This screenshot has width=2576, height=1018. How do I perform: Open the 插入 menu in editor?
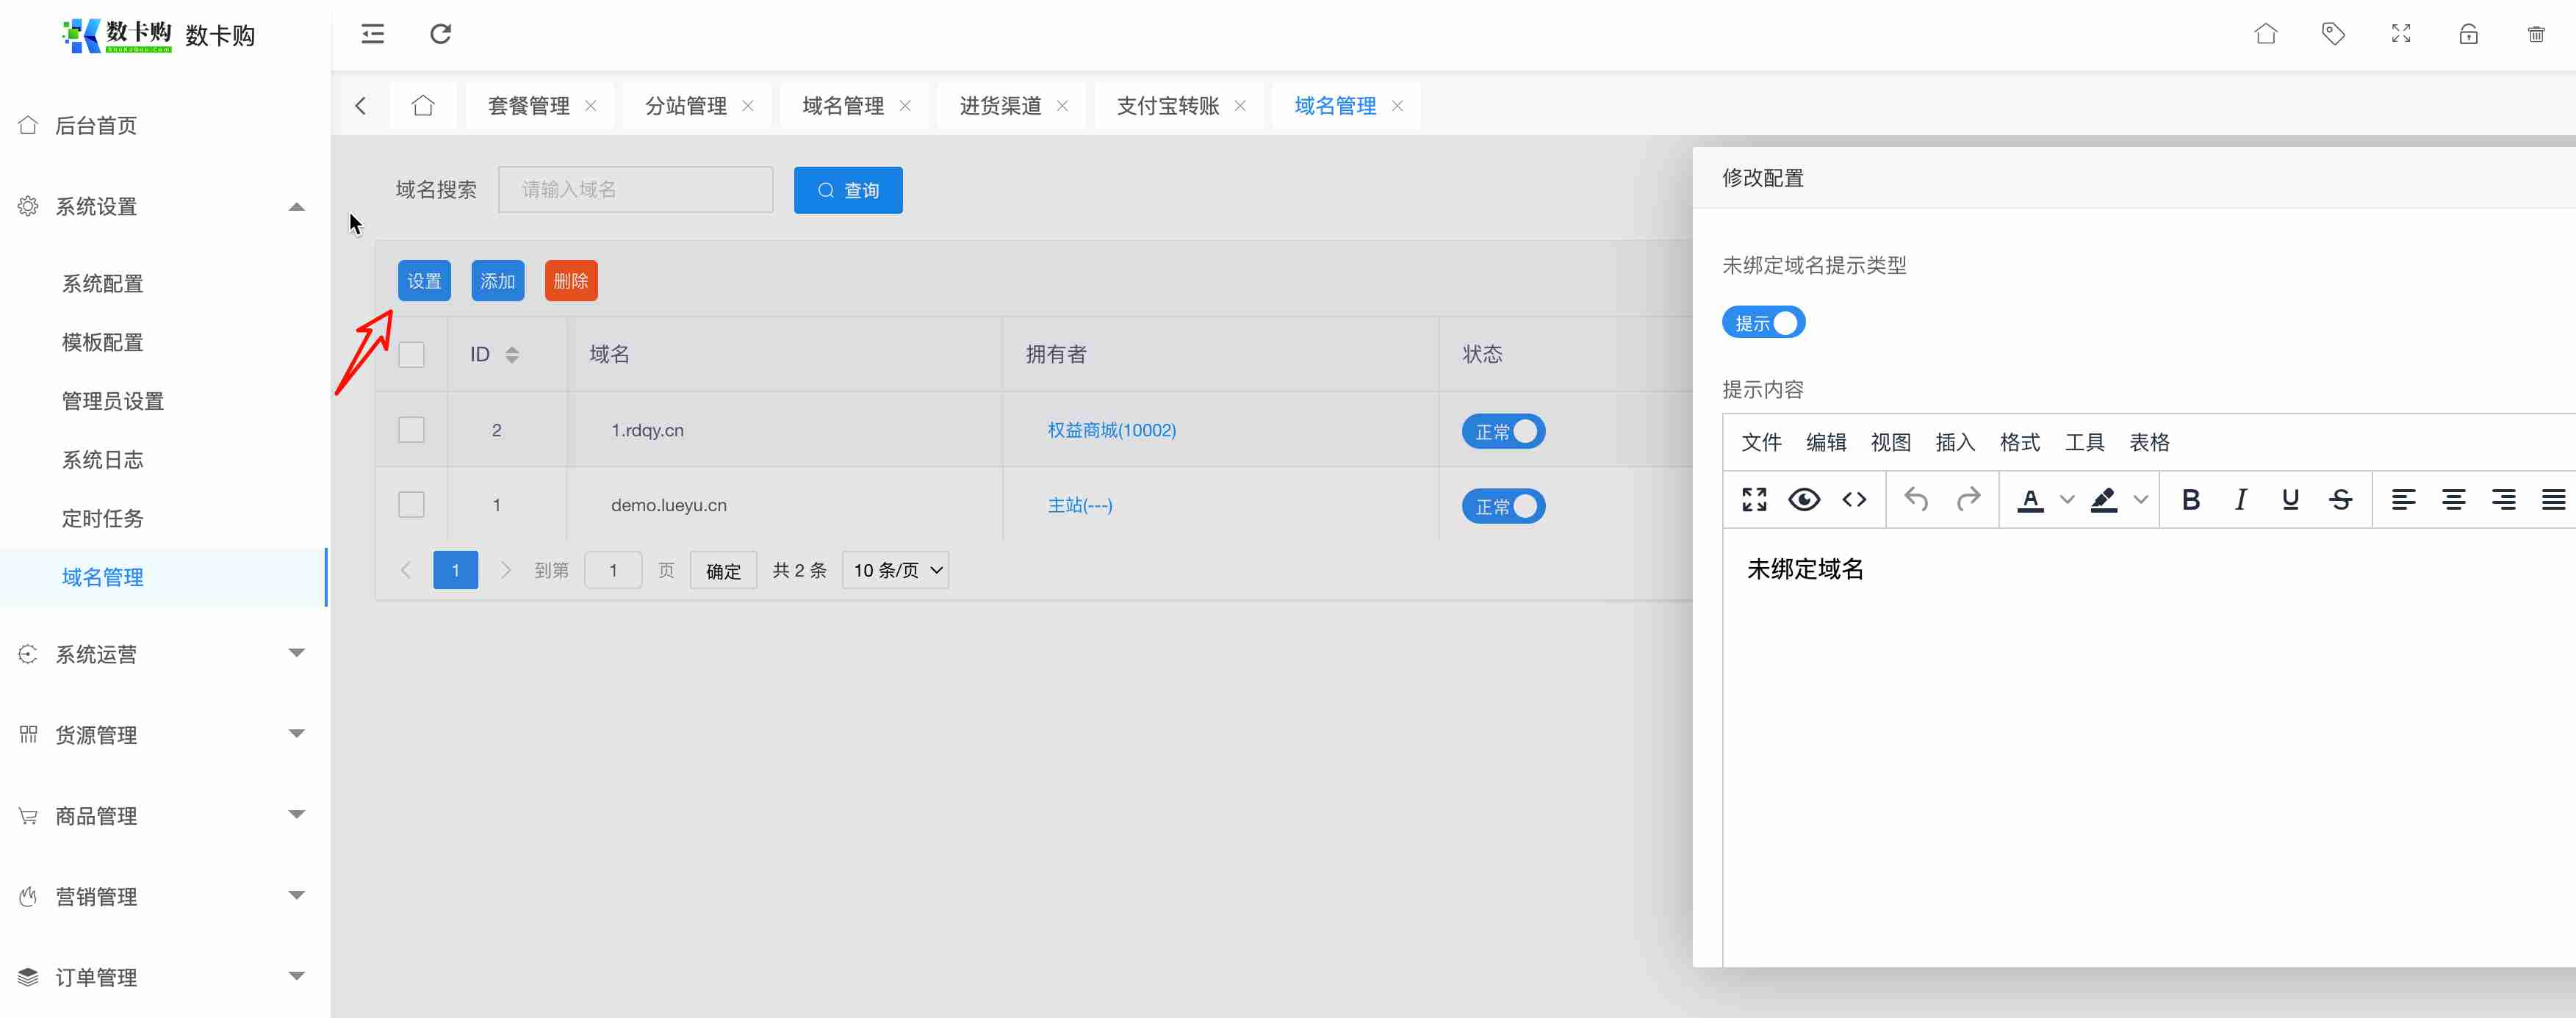[1954, 442]
